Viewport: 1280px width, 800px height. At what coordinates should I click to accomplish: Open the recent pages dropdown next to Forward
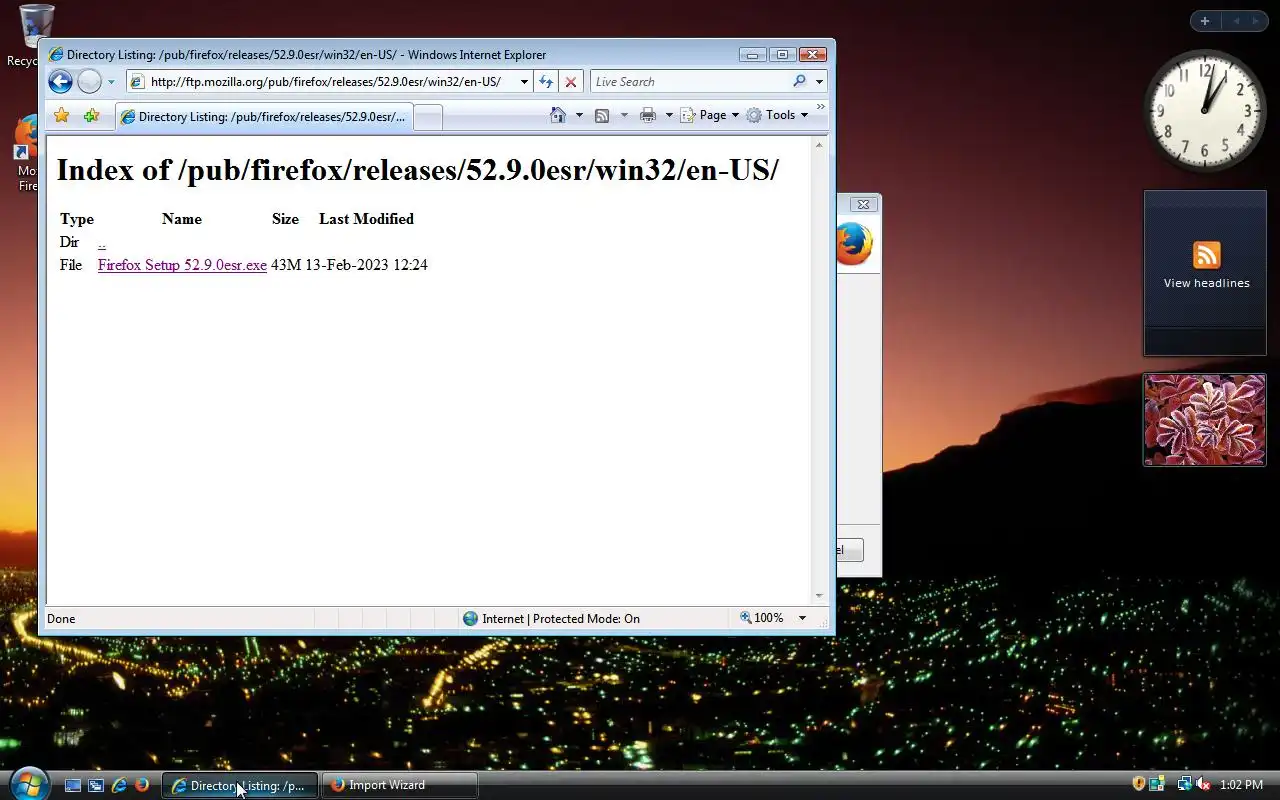click(111, 82)
